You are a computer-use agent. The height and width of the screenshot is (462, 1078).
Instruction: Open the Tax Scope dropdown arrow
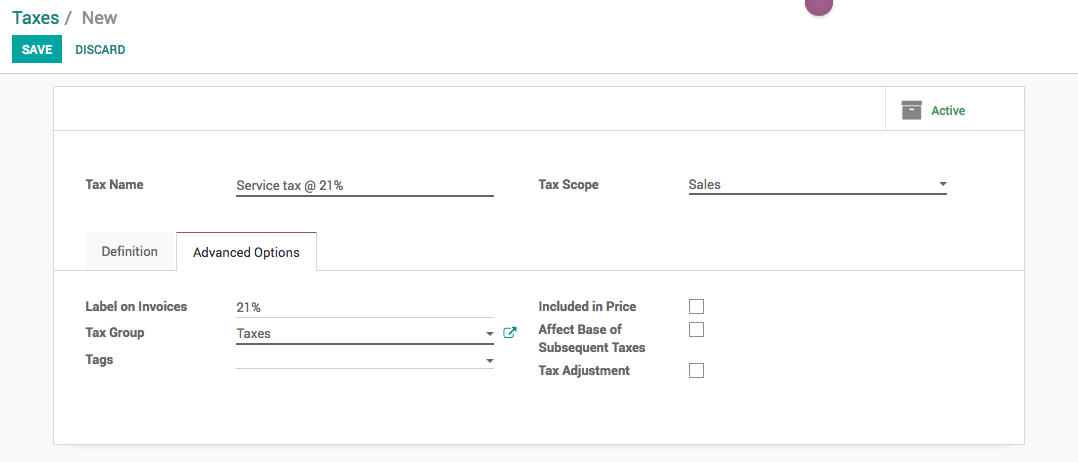[x=942, y=185]
